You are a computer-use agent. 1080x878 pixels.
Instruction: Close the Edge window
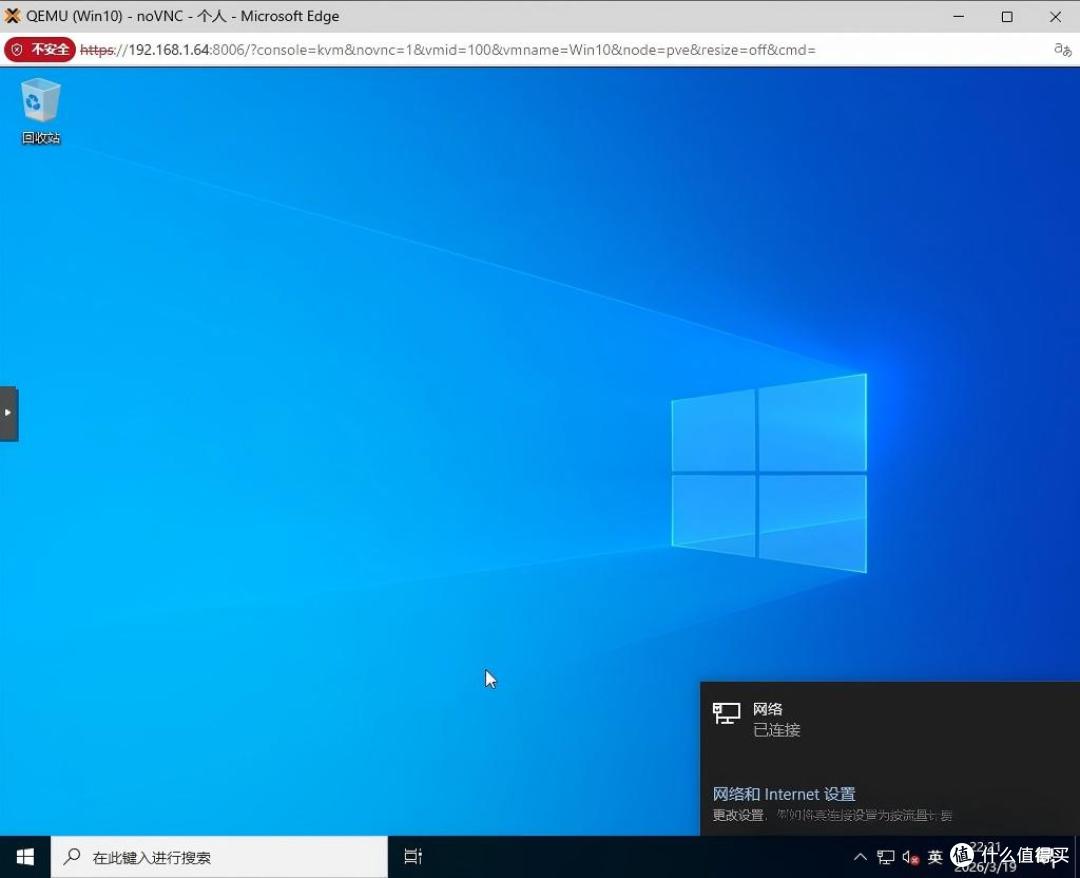[x=1055, y=16]
